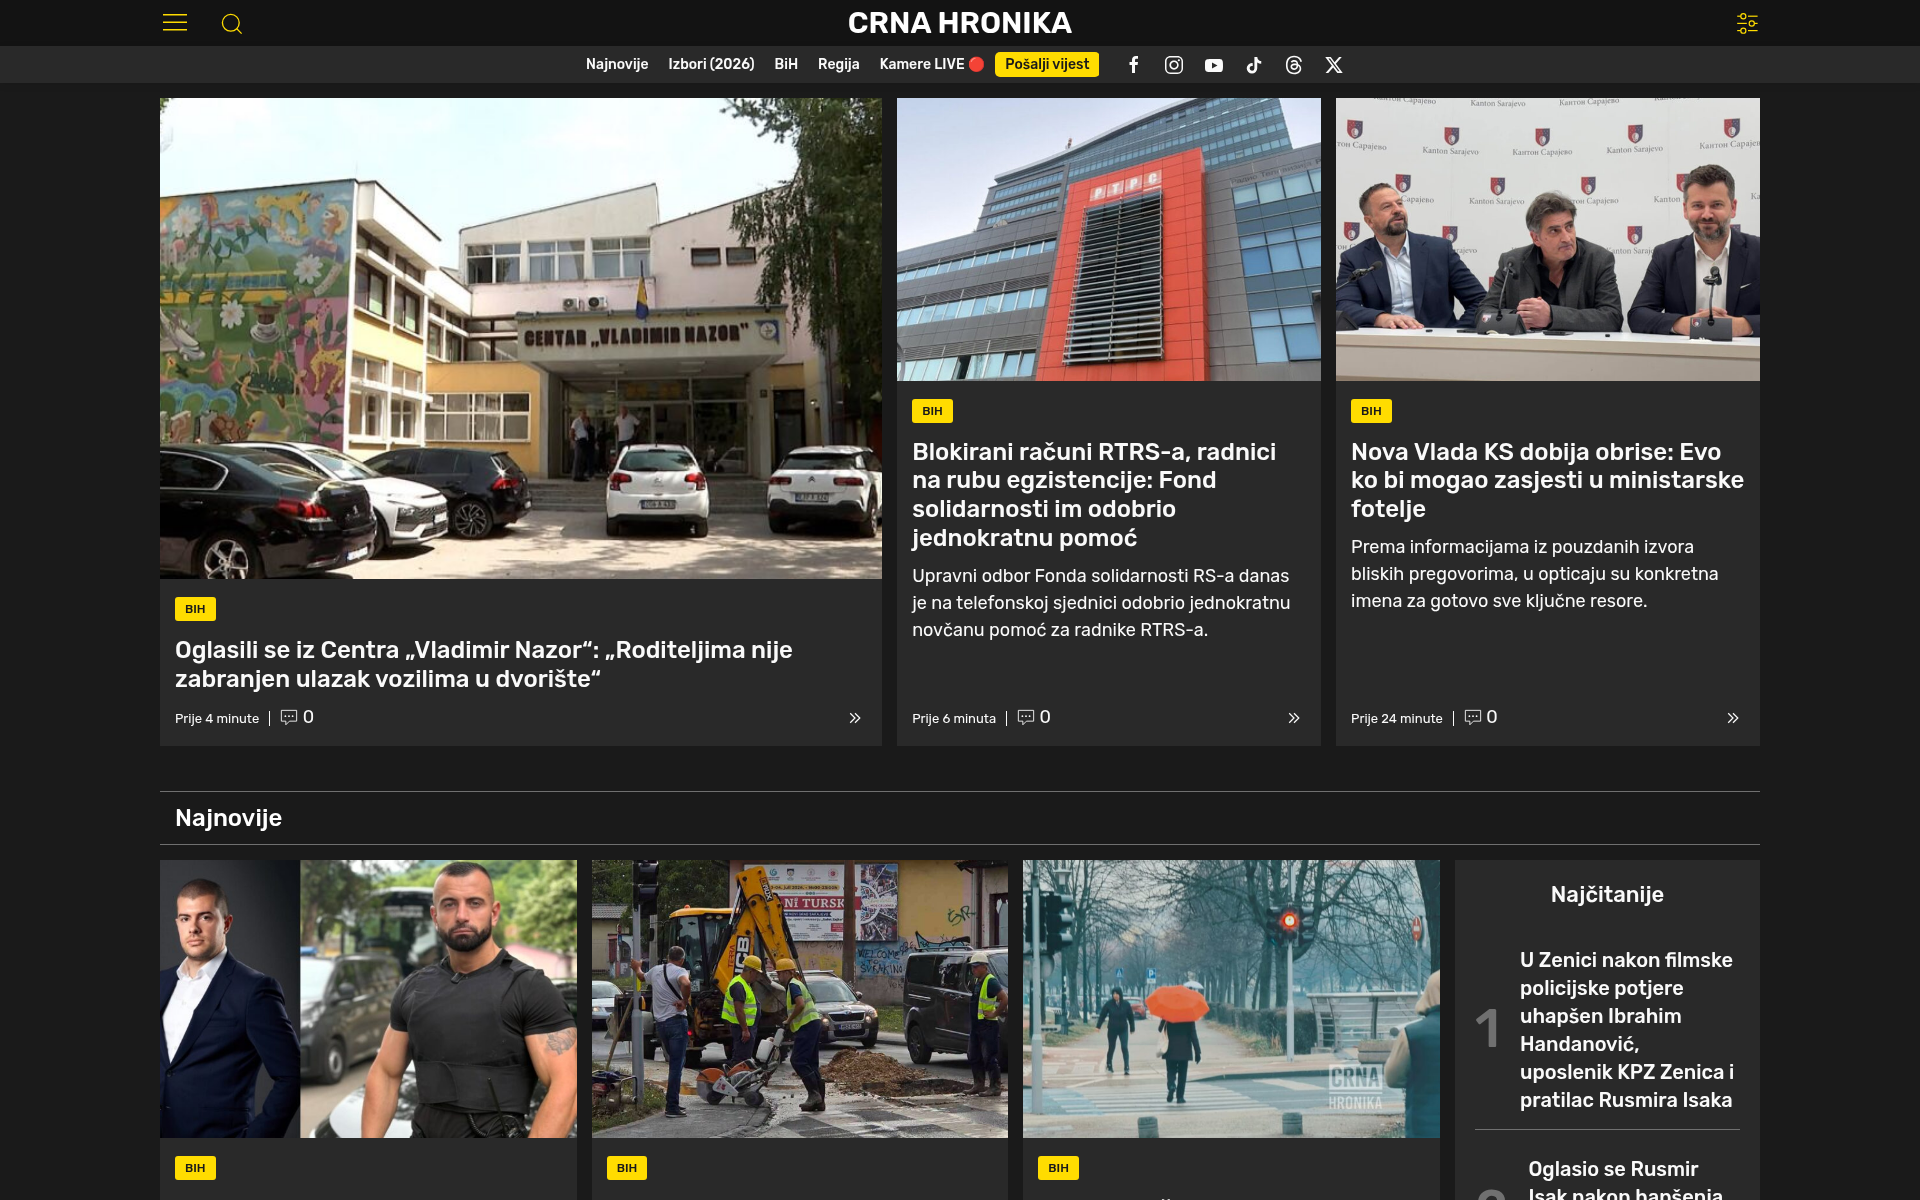Image resolution: width=1920 pixels, height=1200 pixels.
Task: Click BIH tag on Vladimir Nazor article
Action: pyautogui.click(x=195, y=609)
